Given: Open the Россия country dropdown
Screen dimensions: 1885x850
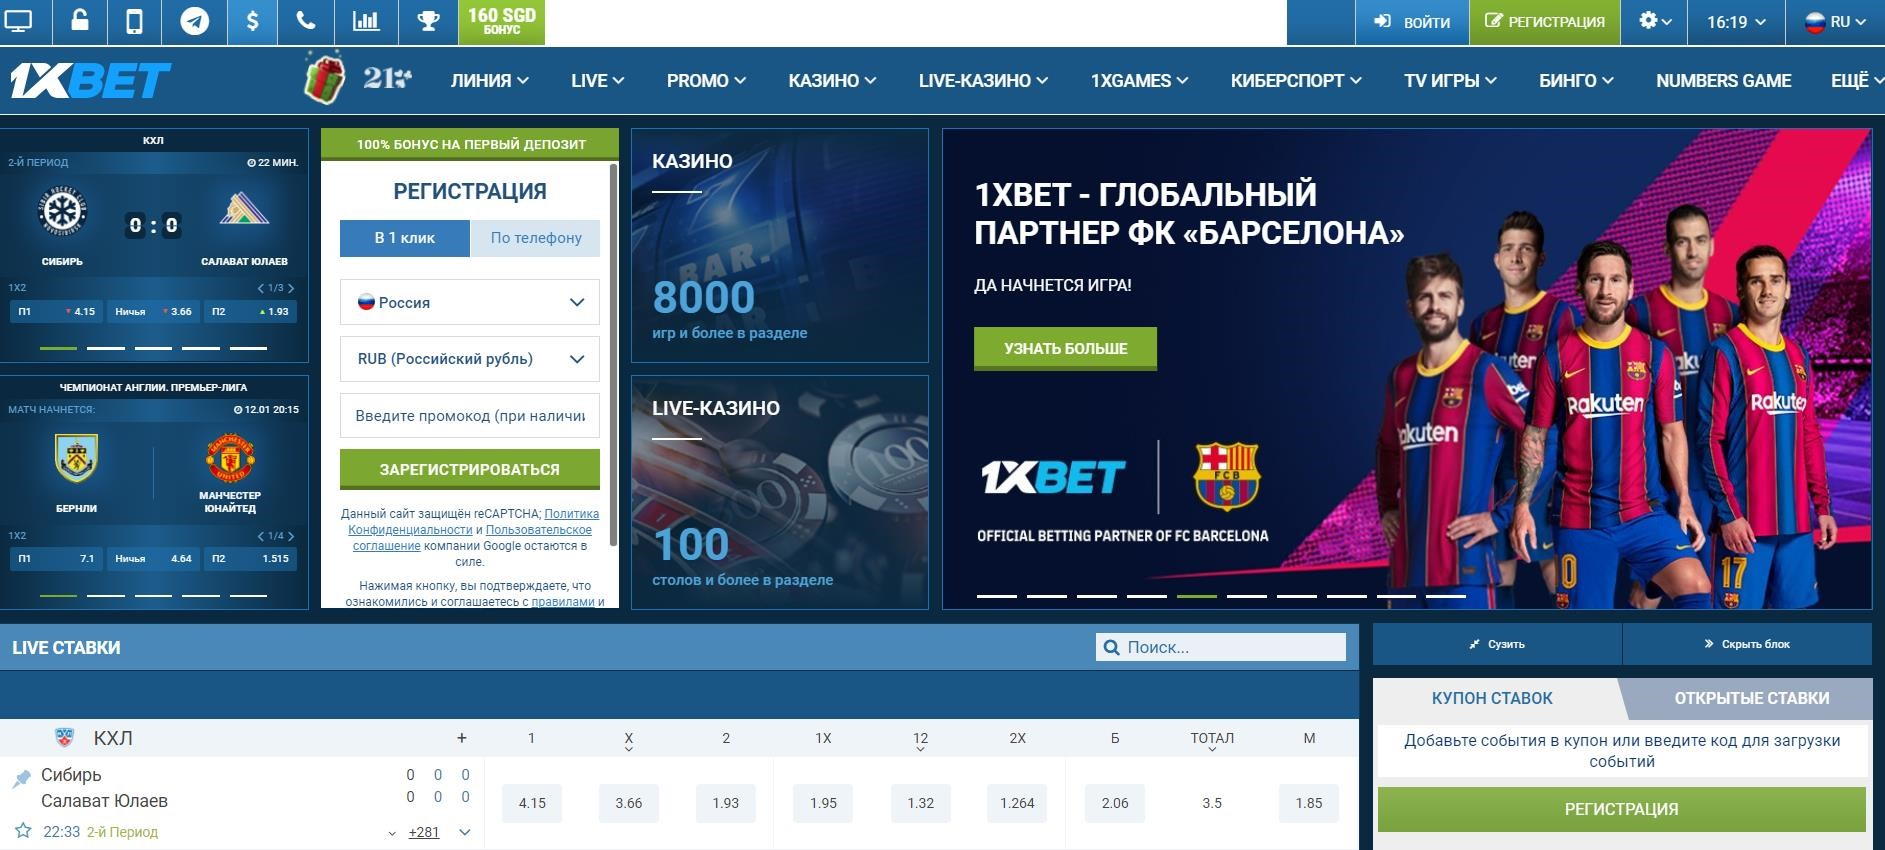Looking at the screenshot, I should click(470, 302).
